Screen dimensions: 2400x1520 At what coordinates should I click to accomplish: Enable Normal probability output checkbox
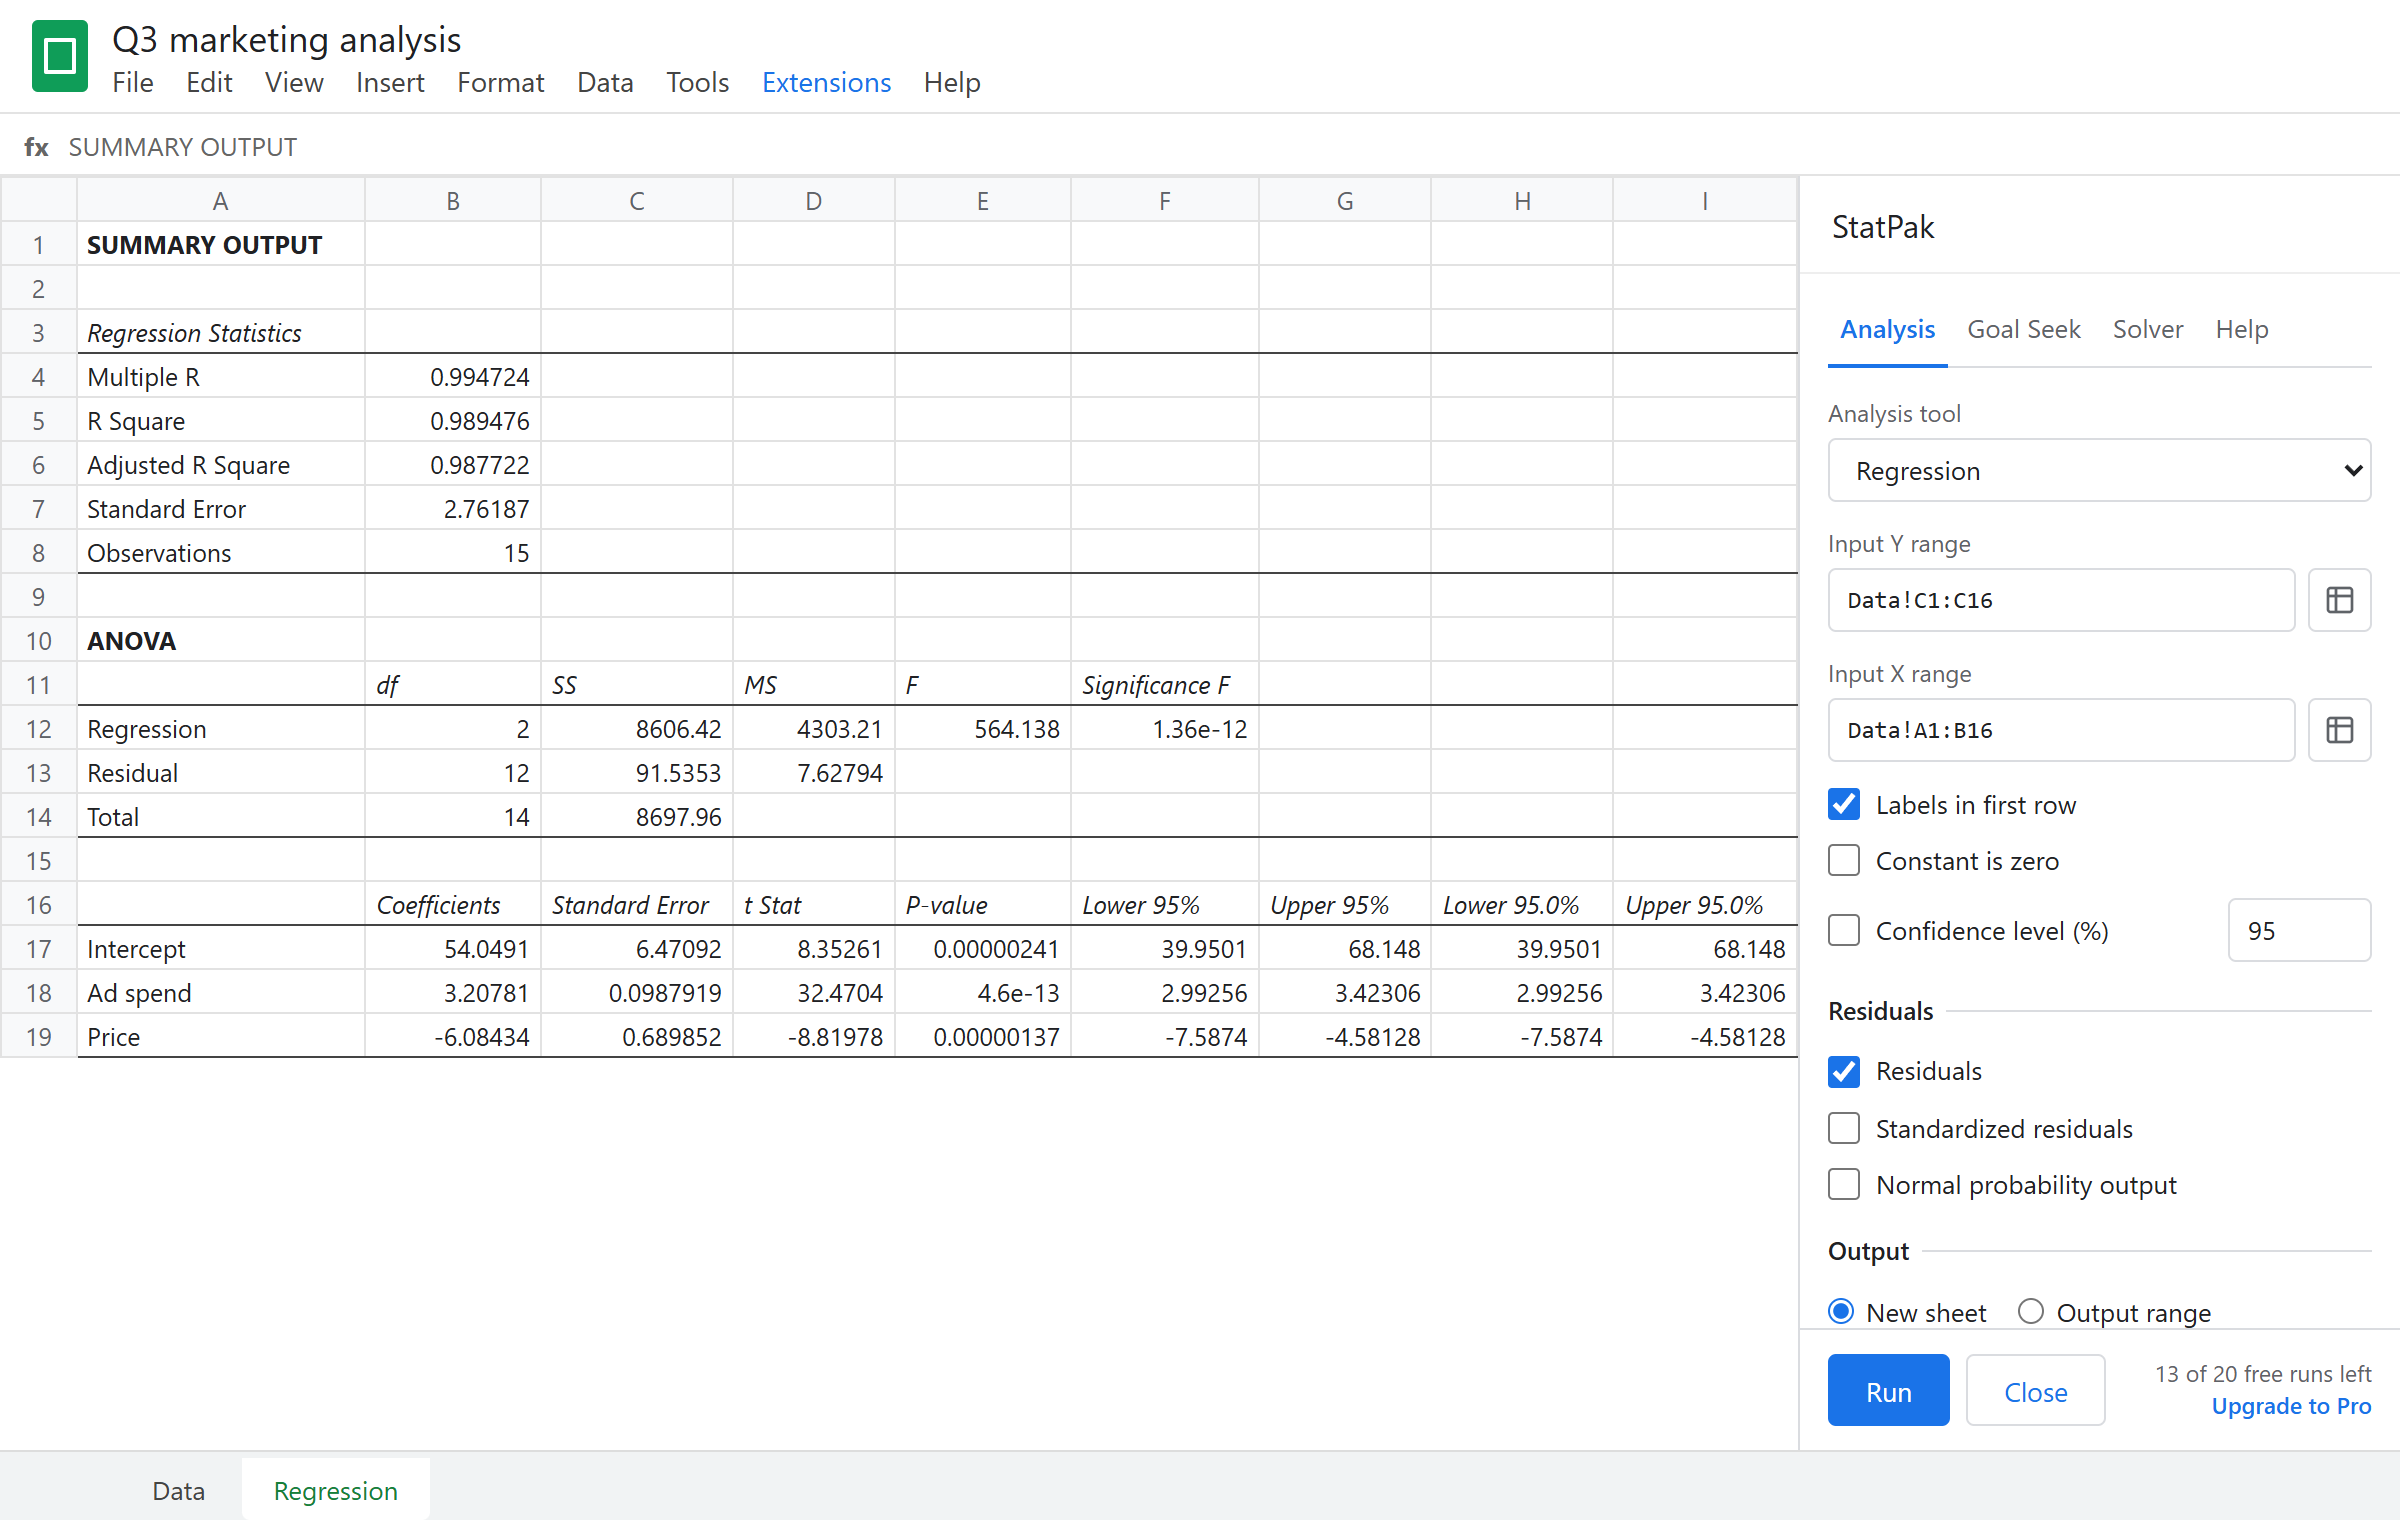(x=1844, y=1185)
